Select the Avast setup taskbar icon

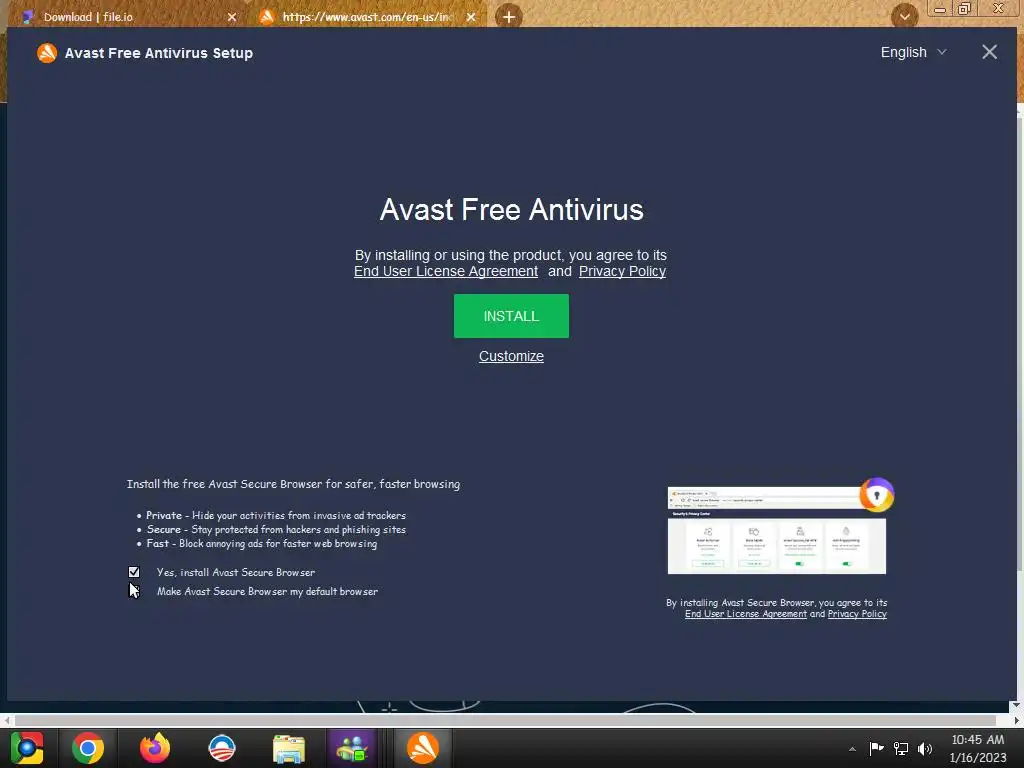tap(423, 748)
